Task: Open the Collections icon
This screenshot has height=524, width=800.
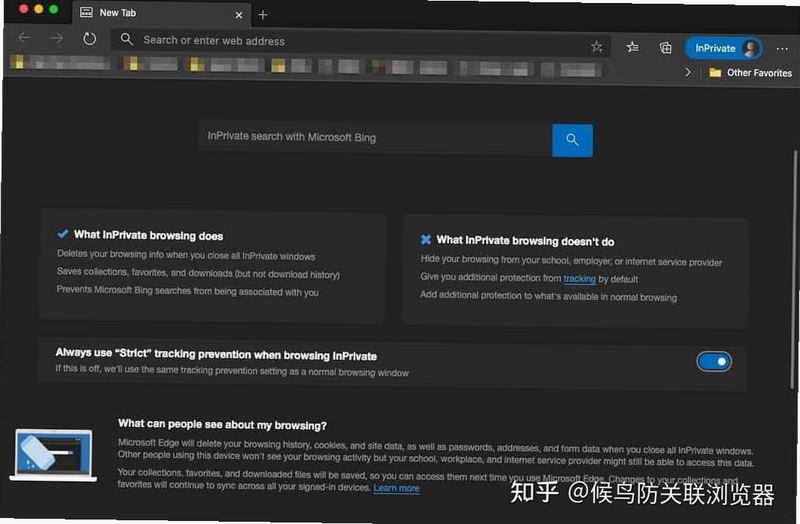Action: coord(665,48)
